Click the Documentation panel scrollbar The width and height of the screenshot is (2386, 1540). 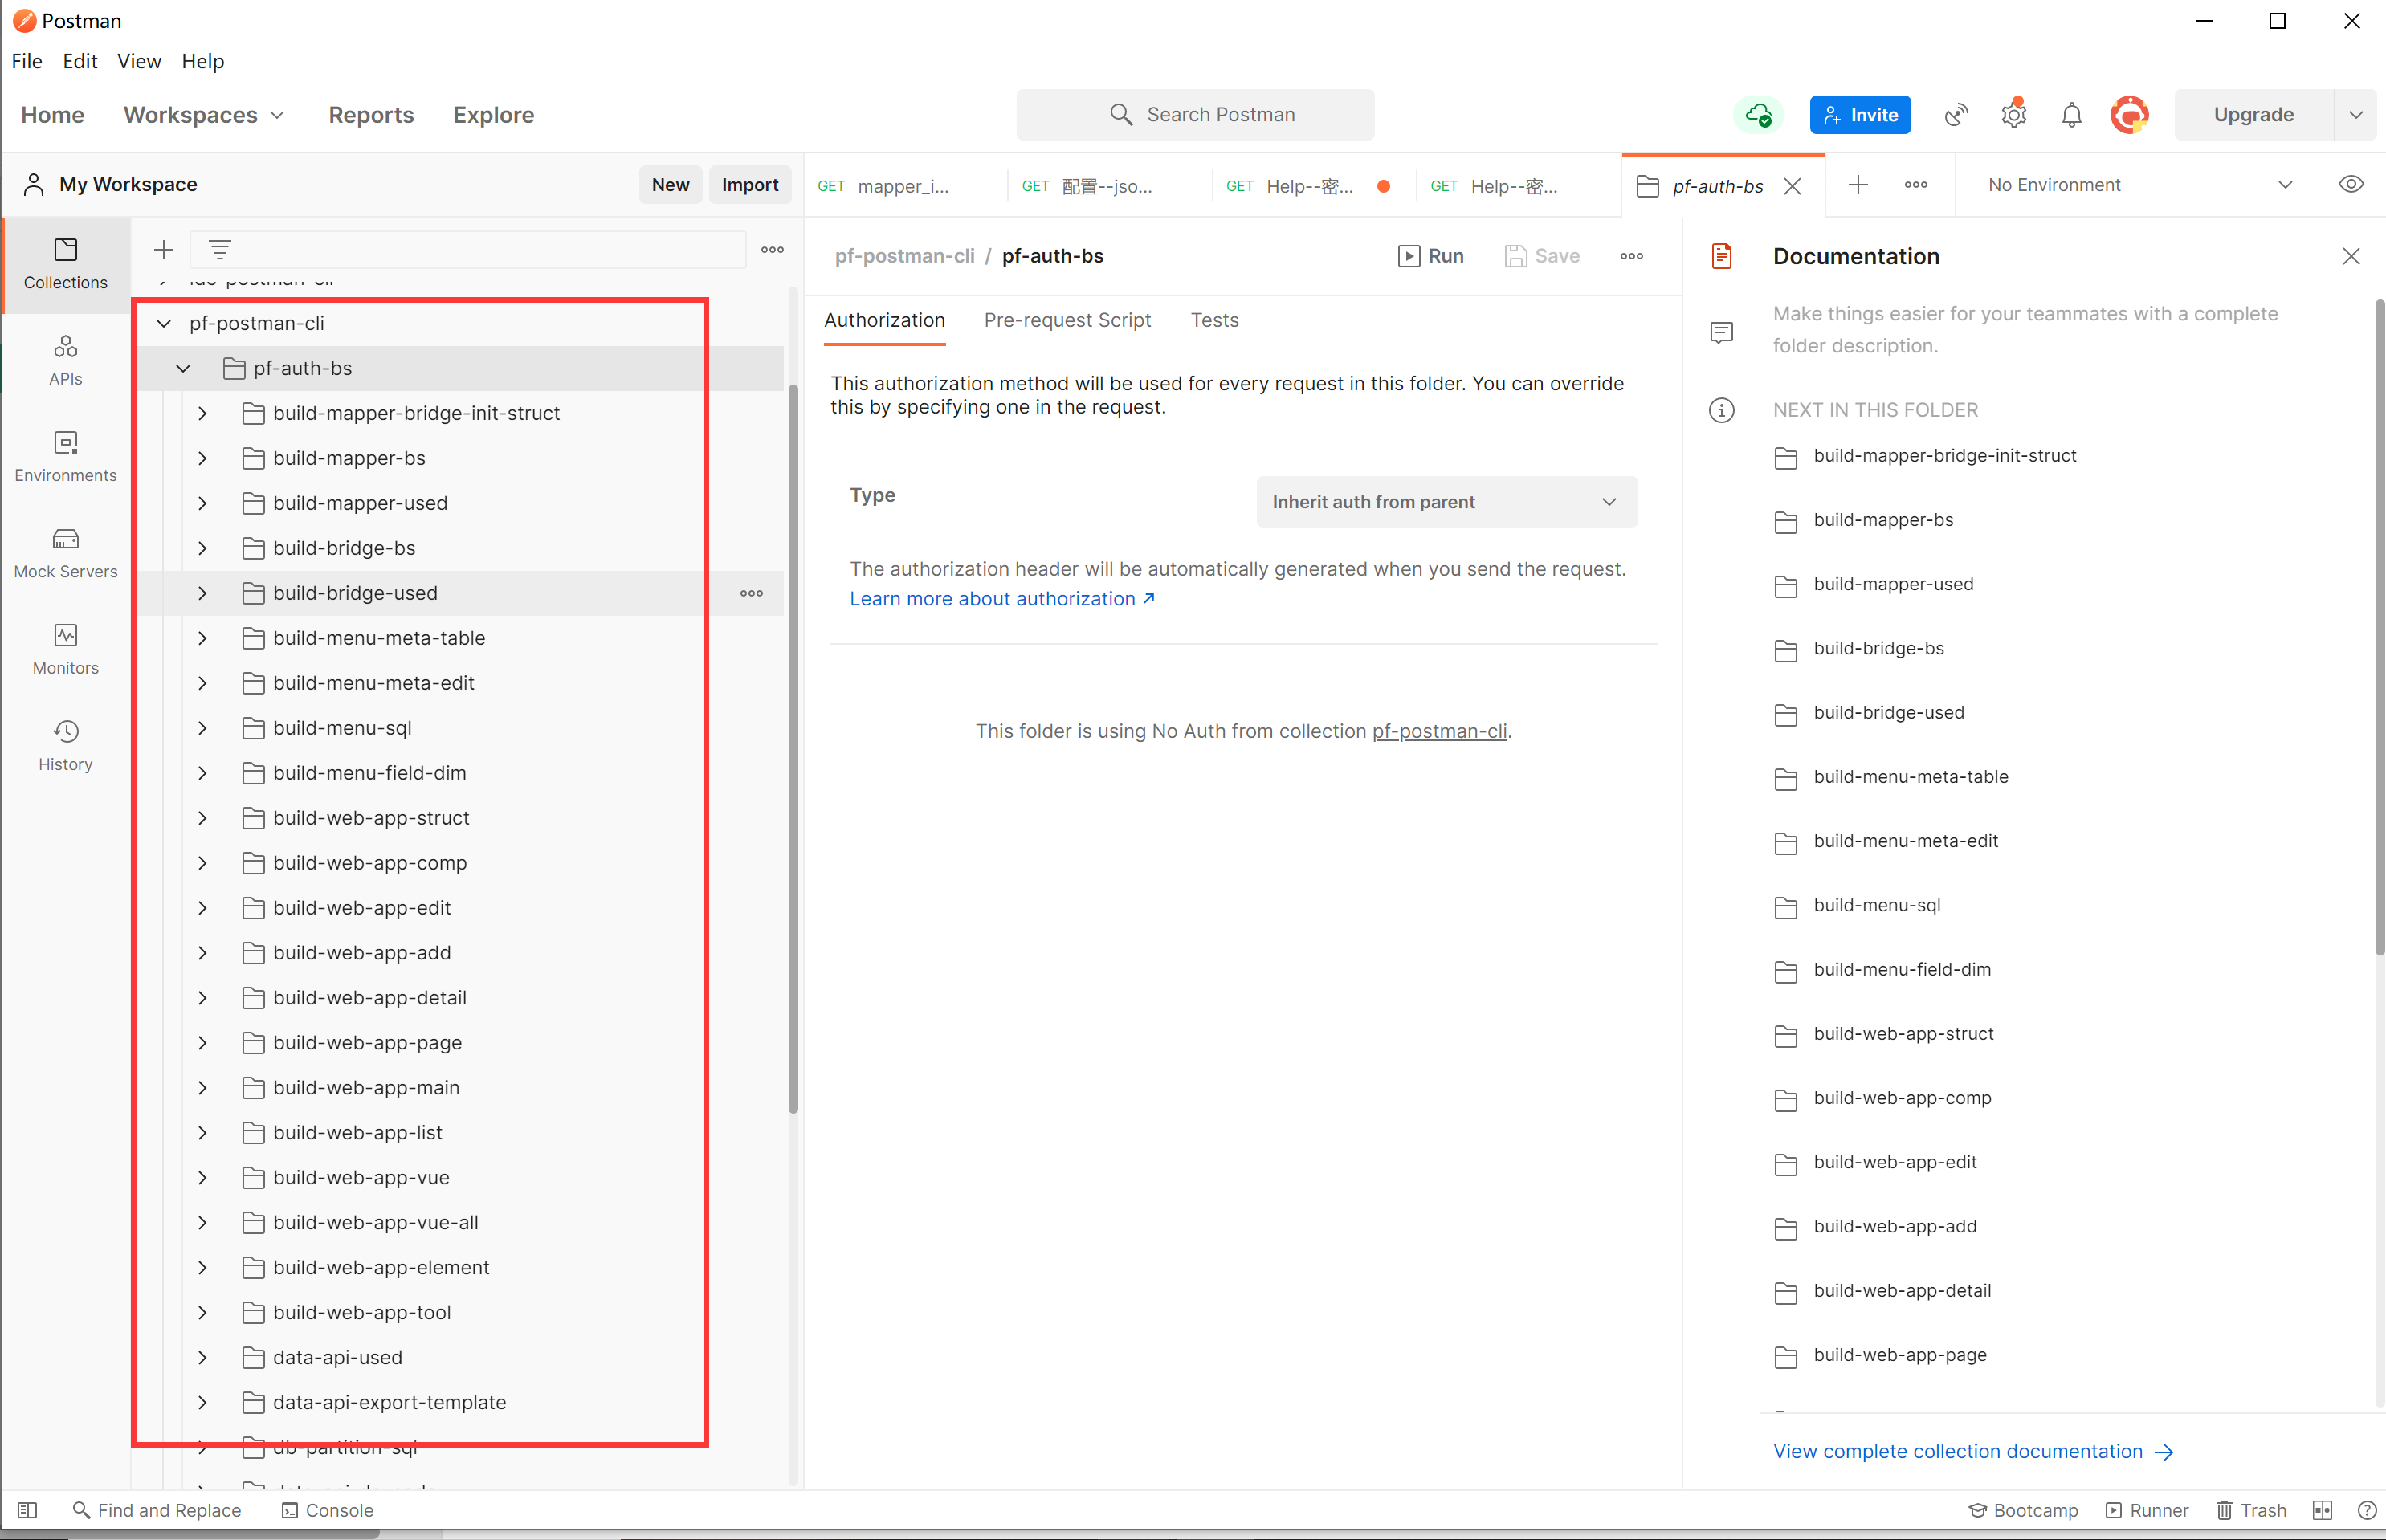coord(2379,628)
